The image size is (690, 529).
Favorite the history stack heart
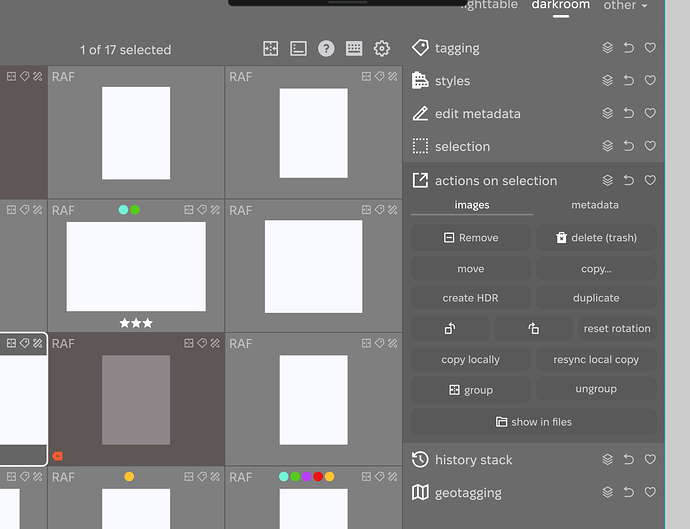click(650, 459)
